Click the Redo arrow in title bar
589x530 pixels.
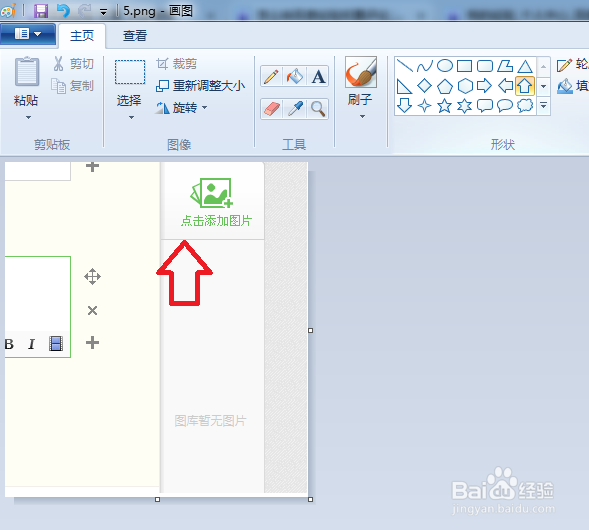tap(85, 11)
